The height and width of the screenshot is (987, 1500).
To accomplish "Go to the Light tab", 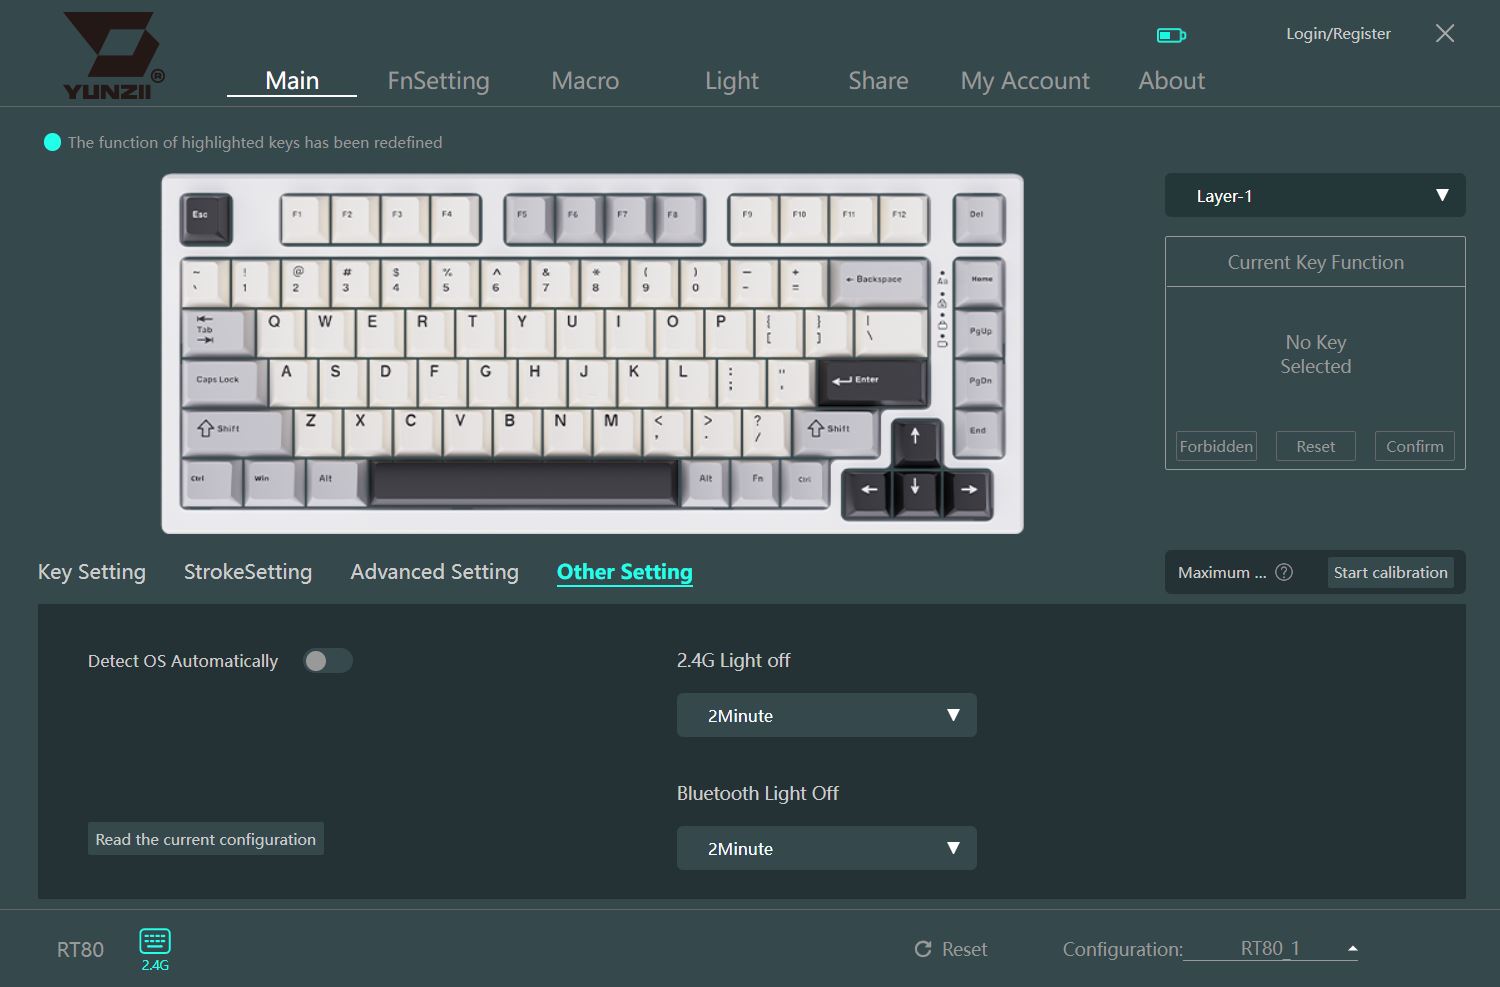I will 732,81.
